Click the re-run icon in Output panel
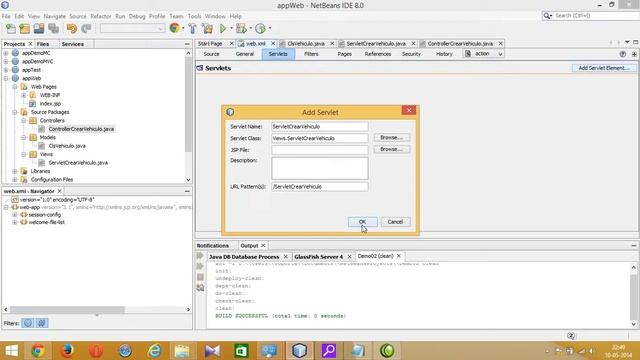The image size is (640, 360). (x=200, y=256)
